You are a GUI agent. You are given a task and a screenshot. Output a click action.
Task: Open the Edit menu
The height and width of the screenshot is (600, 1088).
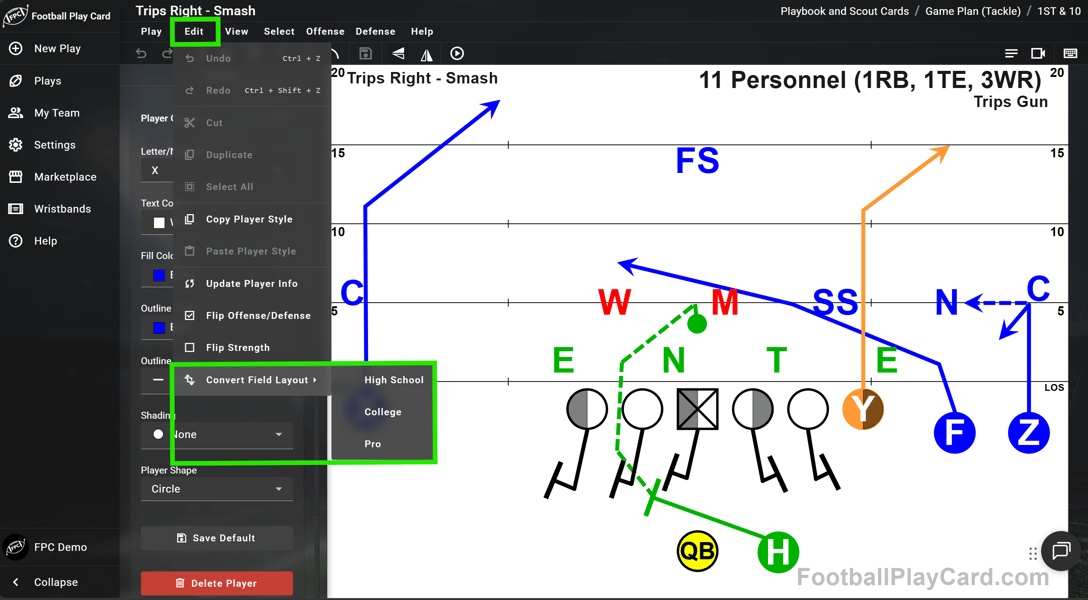click(194, 31)
